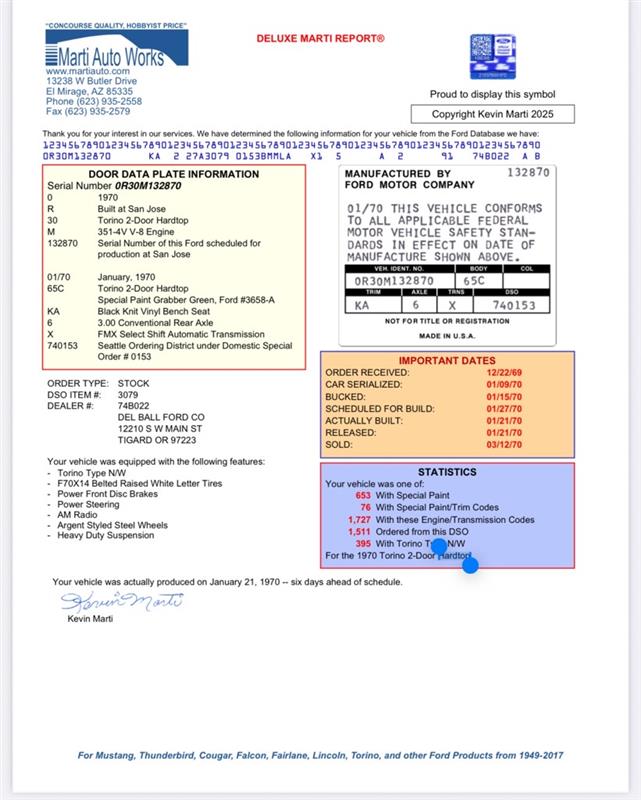Select the 'Heavy Duty Suspension' feature
This screenshot has height=800, width=641.
(x=106, y=535)
